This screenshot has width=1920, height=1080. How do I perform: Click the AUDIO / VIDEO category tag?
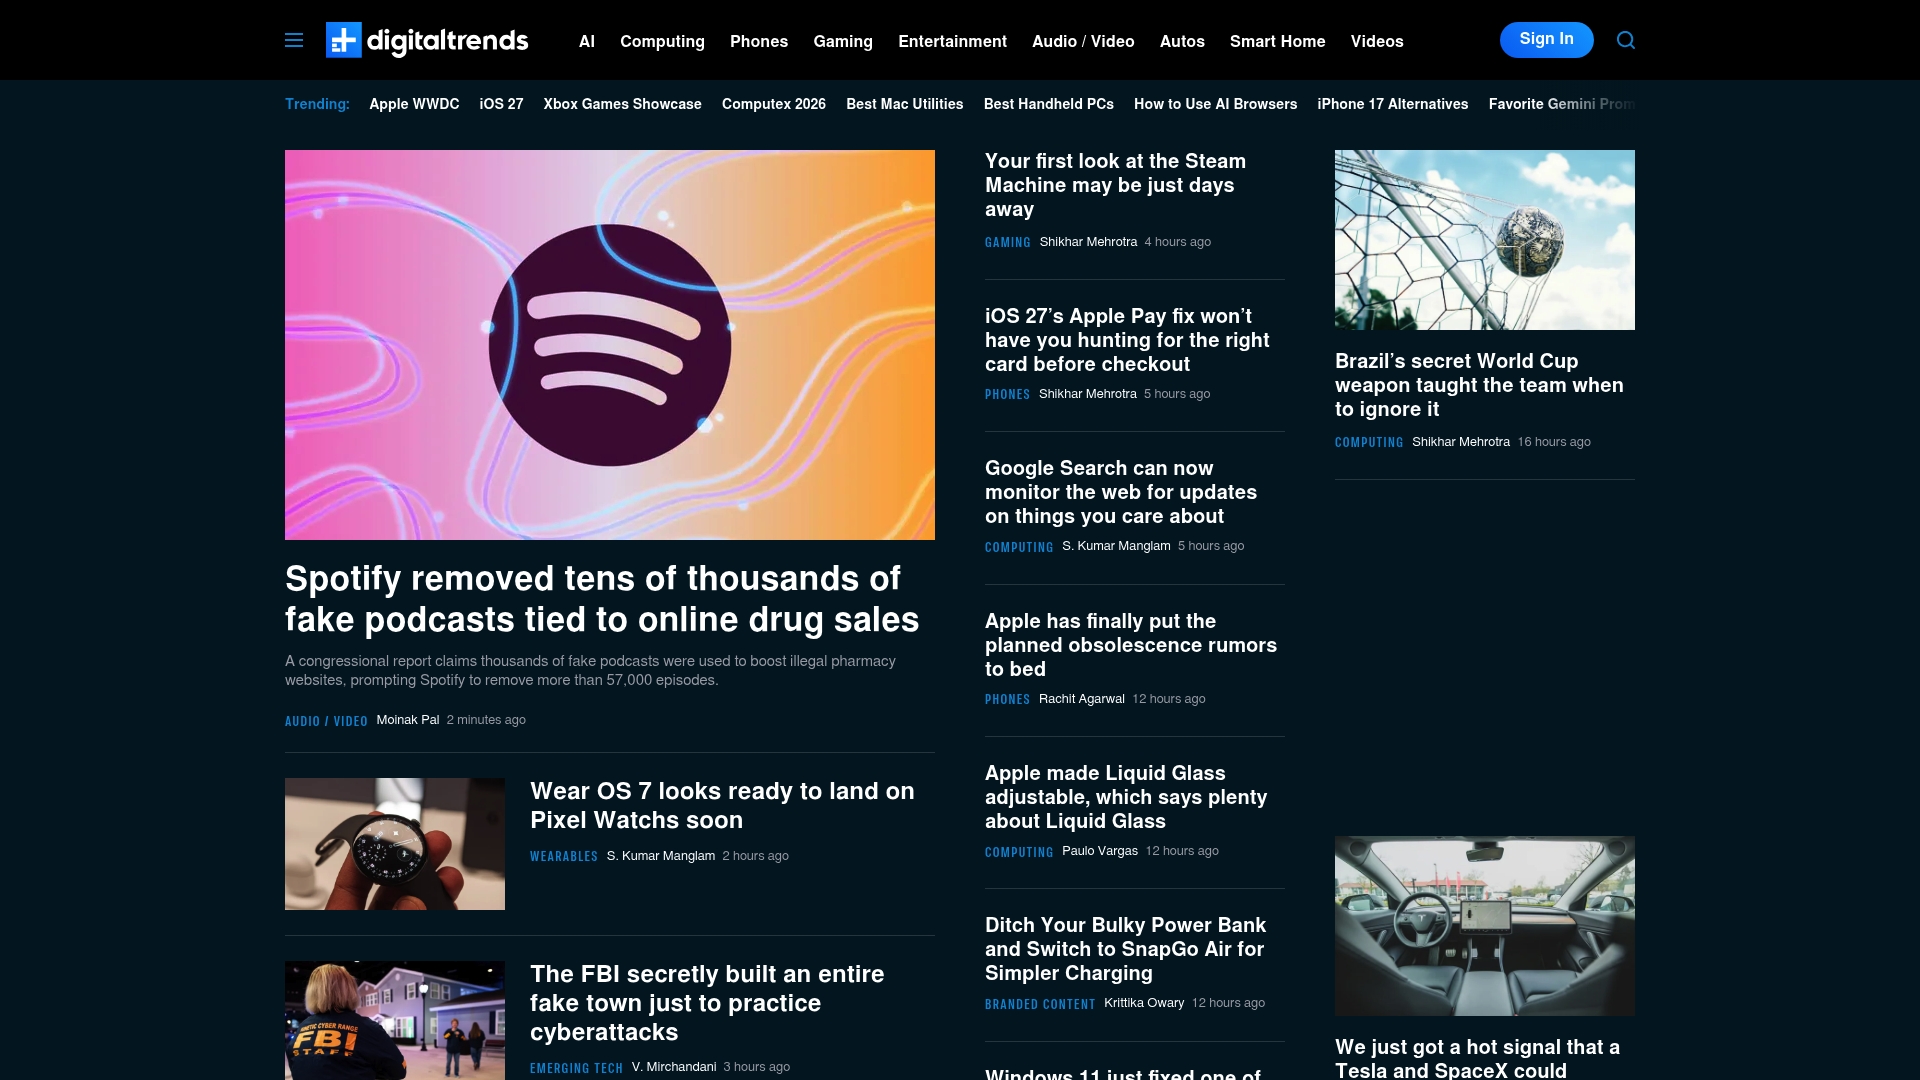pos(326,721)
